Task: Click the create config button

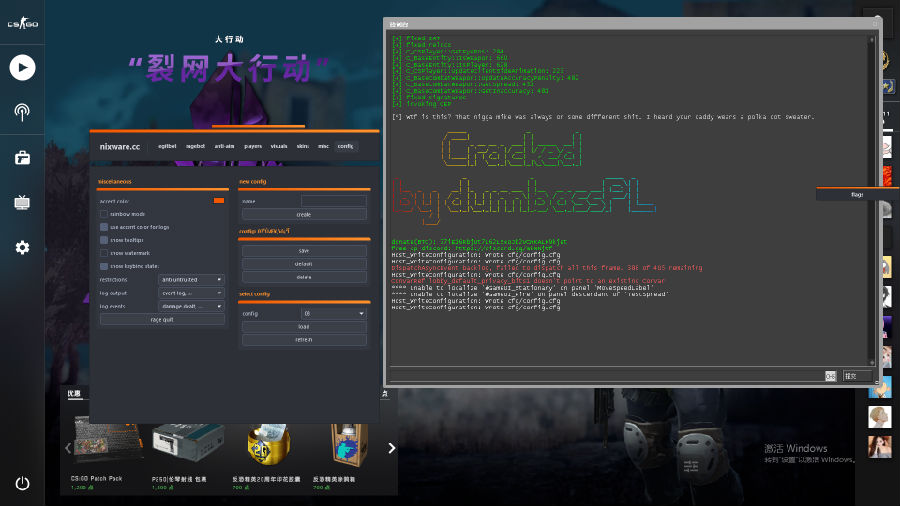Action: (304, 215)
